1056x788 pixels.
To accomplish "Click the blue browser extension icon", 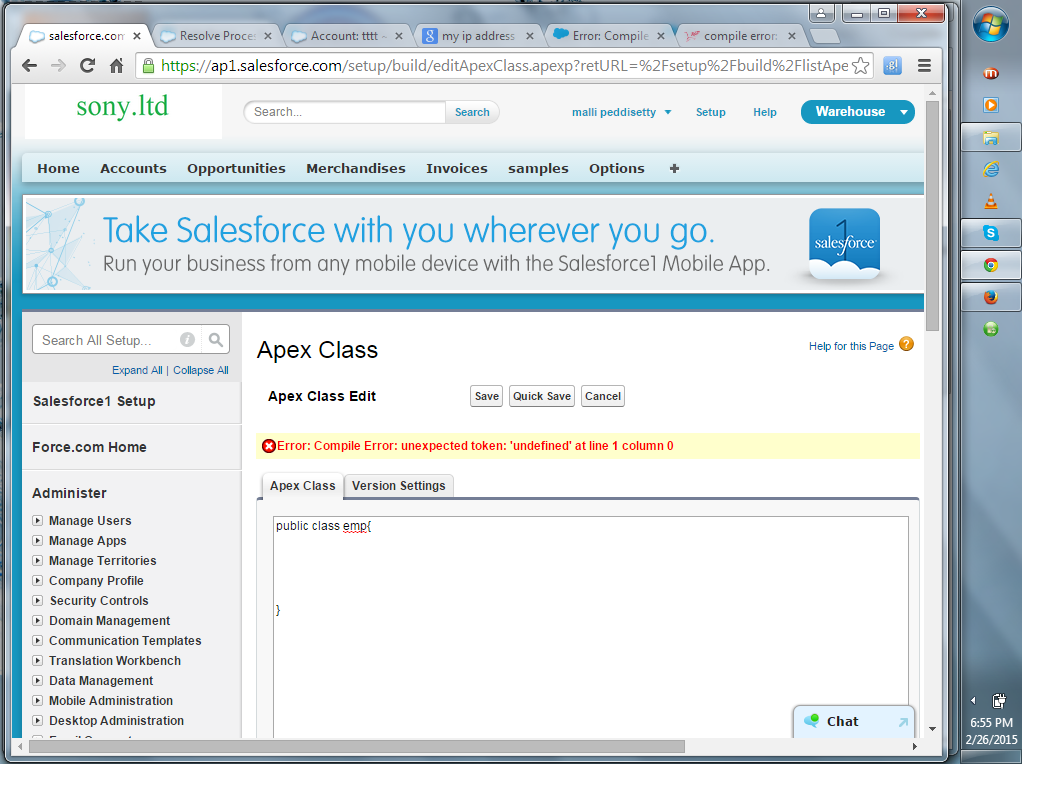I will point(892,65).
